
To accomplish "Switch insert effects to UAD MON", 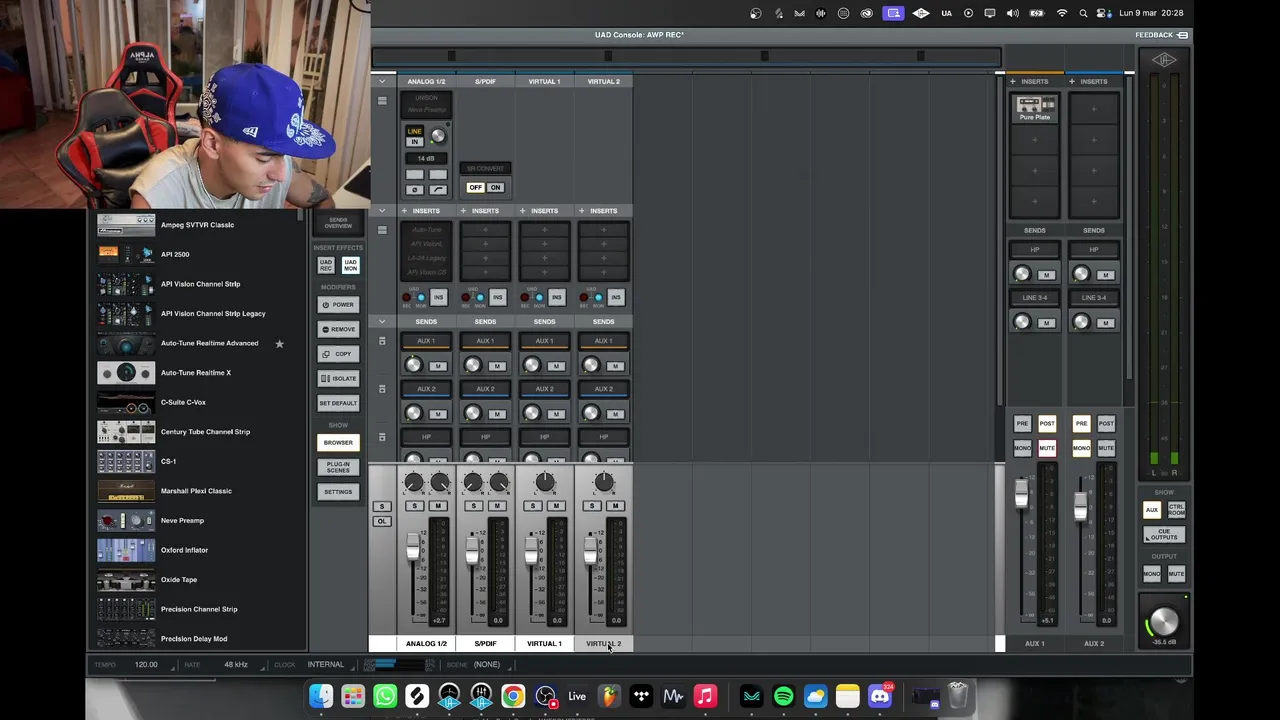I will [x=350, y=265].
